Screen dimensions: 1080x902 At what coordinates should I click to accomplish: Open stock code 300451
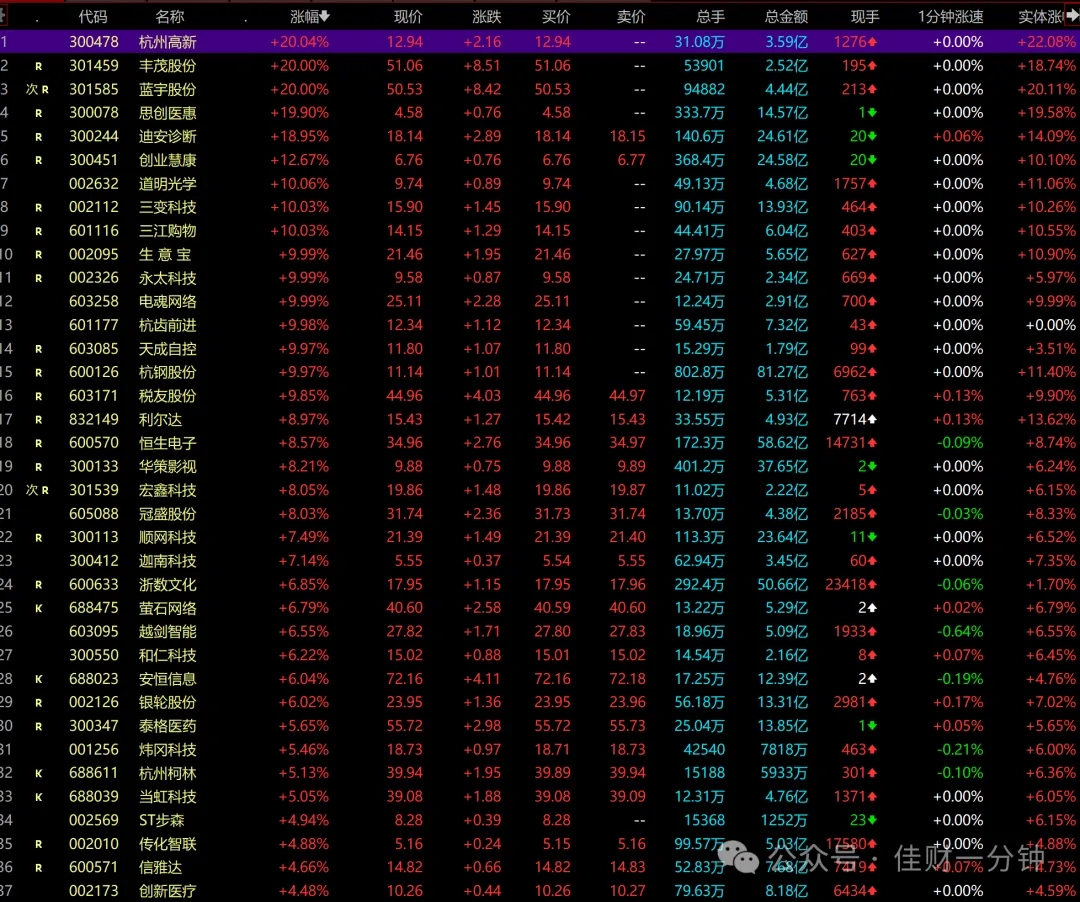pyautogui.click(x=94, y=160)
